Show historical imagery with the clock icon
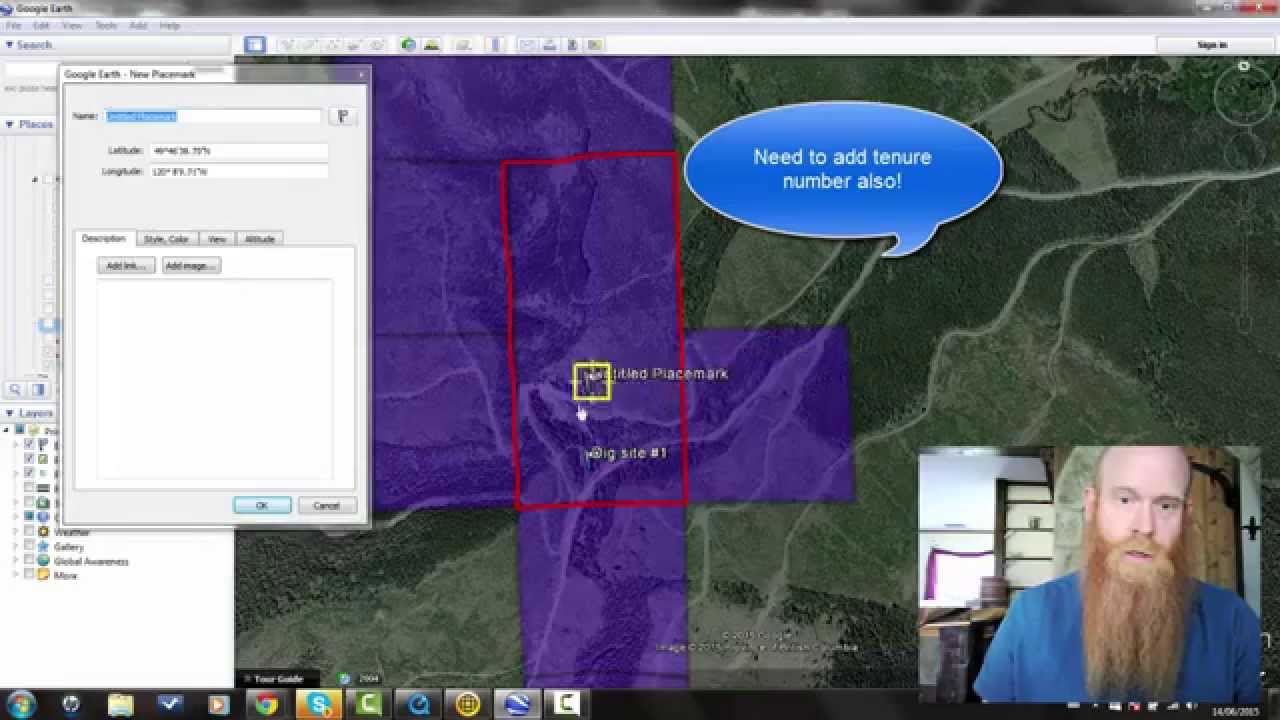The image size is (1280, 720). point(408,45)
